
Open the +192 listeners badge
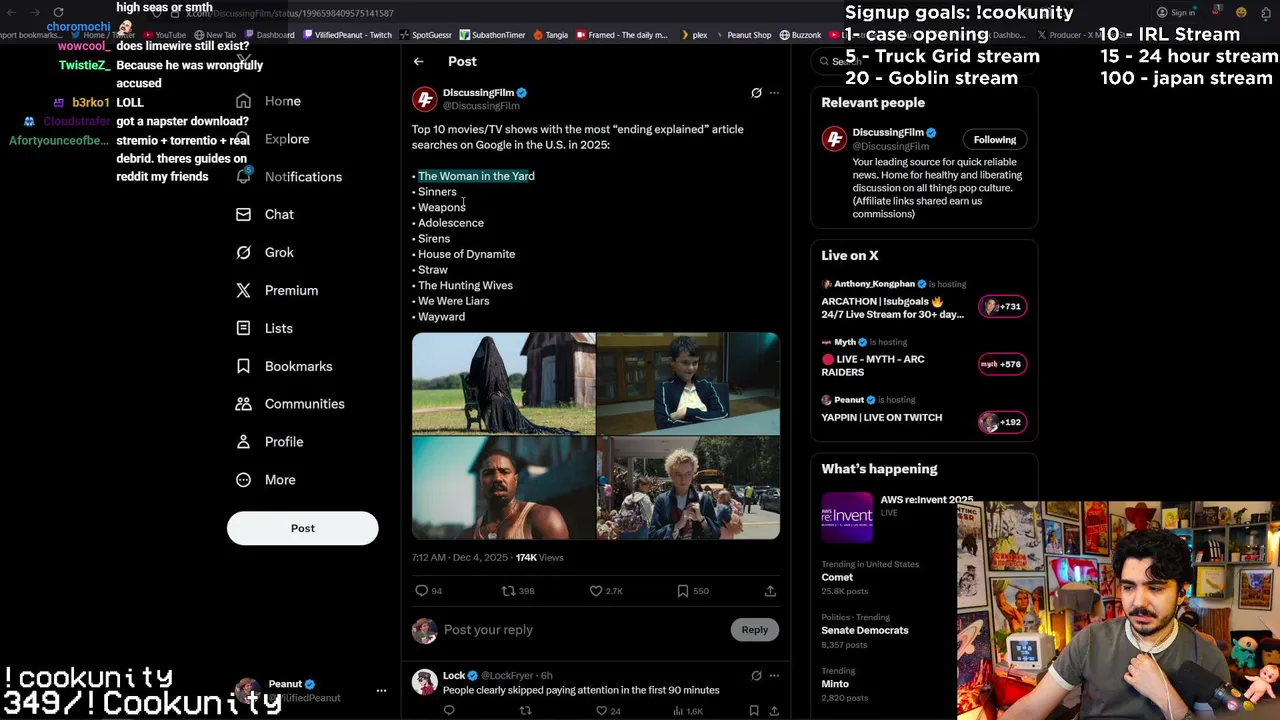1002,422
